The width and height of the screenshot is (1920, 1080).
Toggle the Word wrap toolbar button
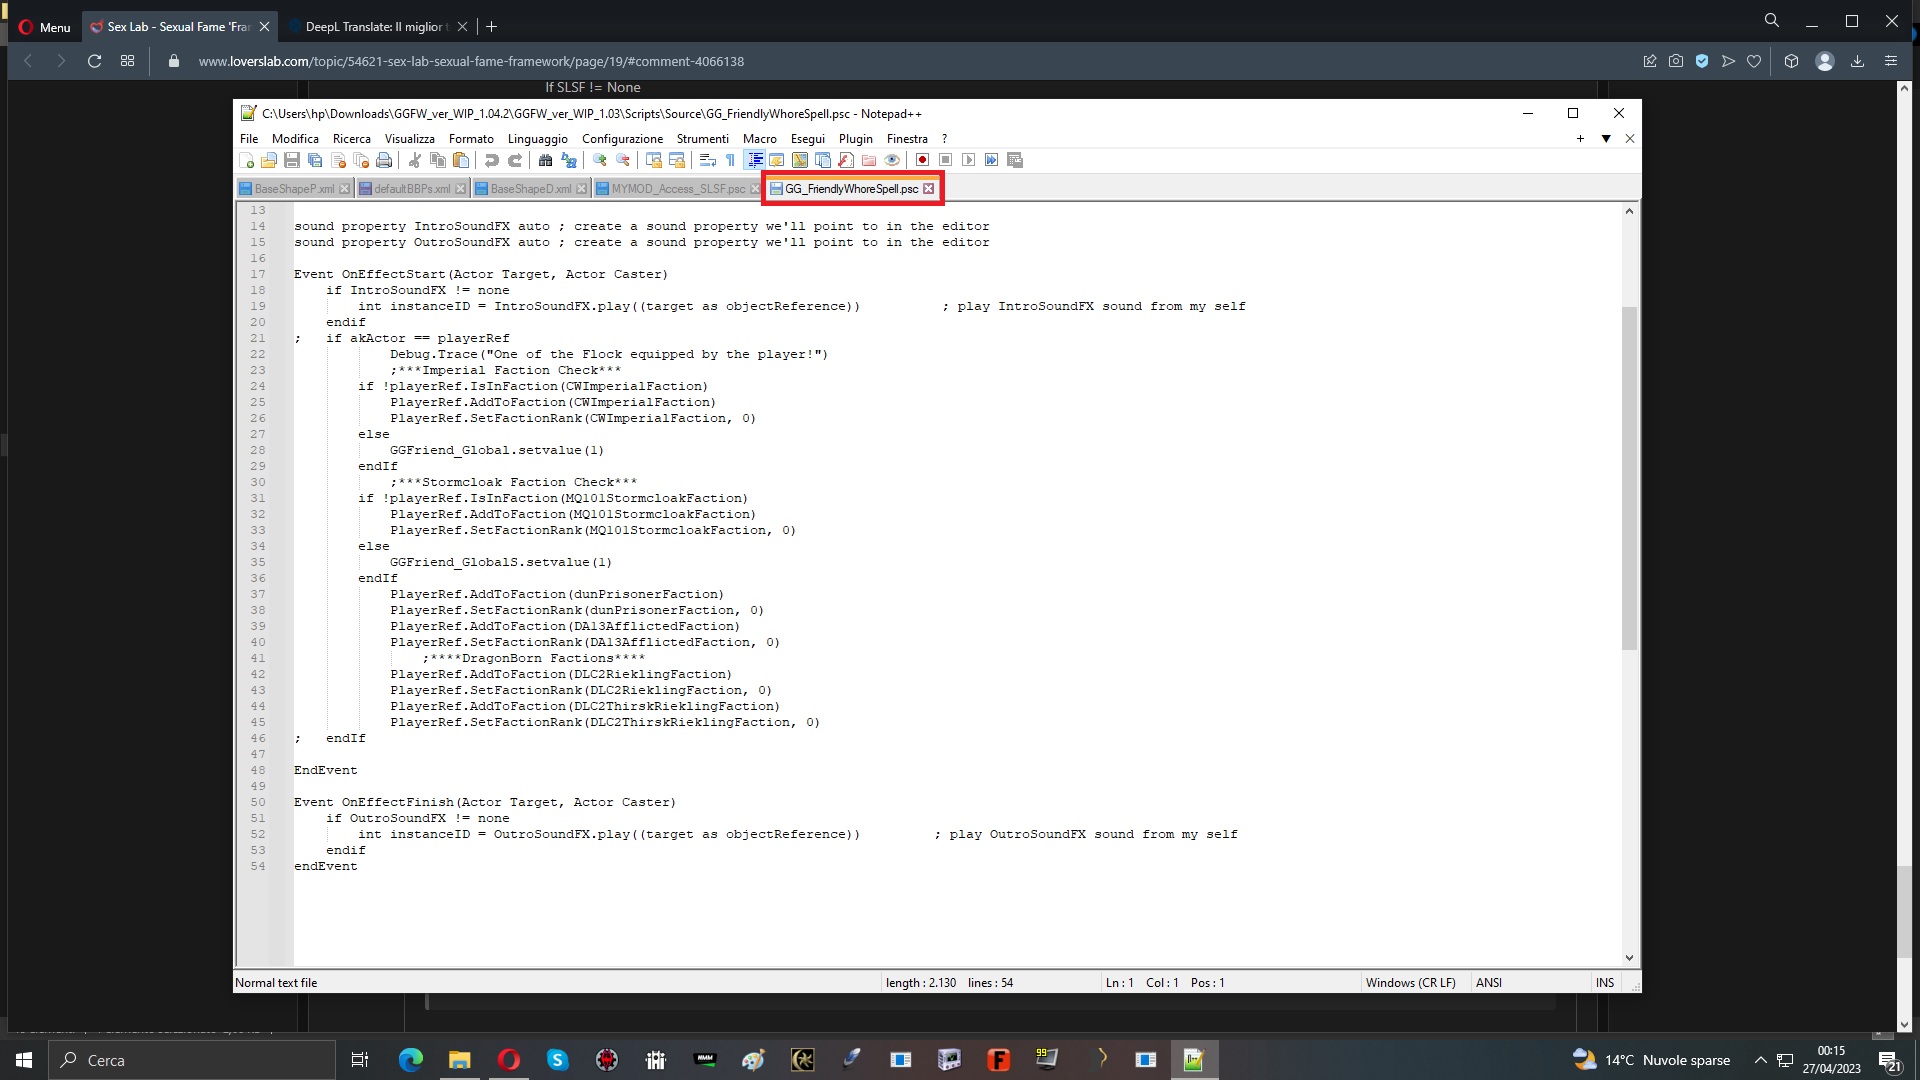click(x=707, y=160)
